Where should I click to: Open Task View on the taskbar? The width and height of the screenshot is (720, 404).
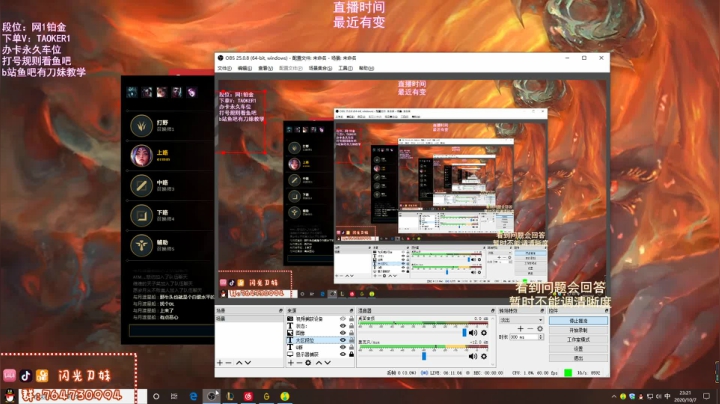coord(174,396)
